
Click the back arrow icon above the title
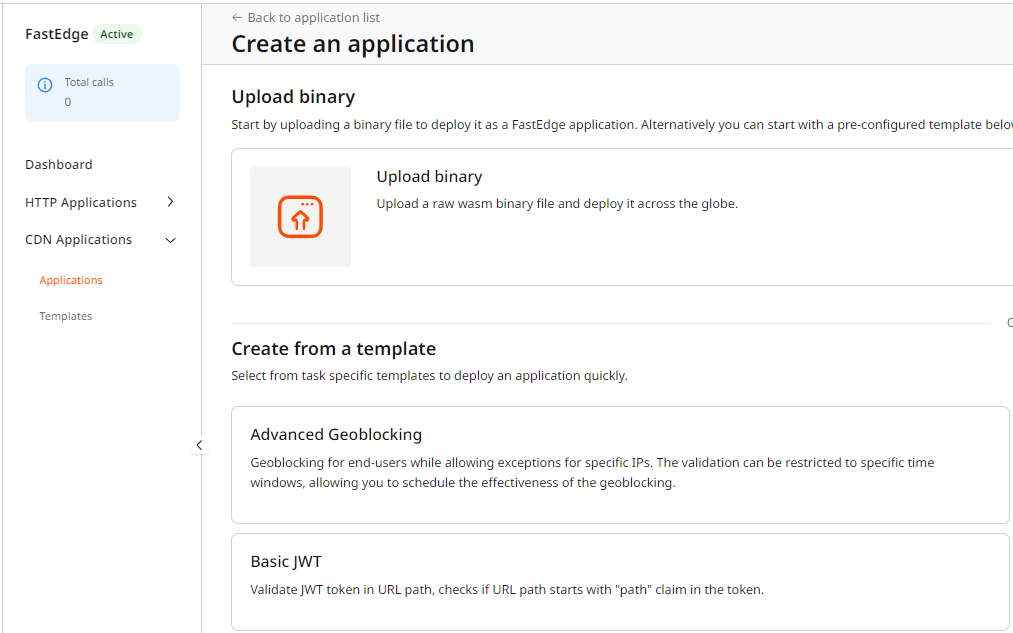(237, 18)
